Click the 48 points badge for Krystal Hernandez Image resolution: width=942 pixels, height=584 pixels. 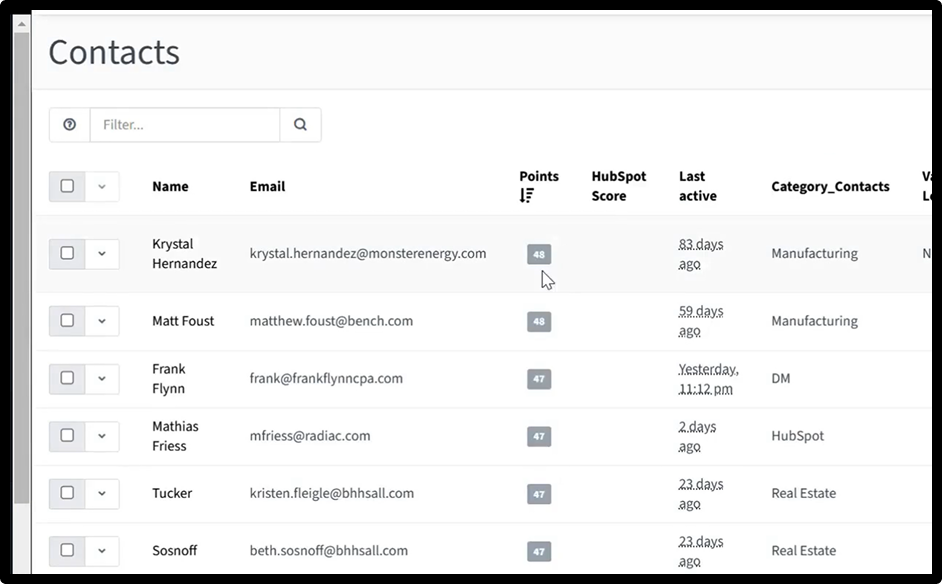(539, 254)
